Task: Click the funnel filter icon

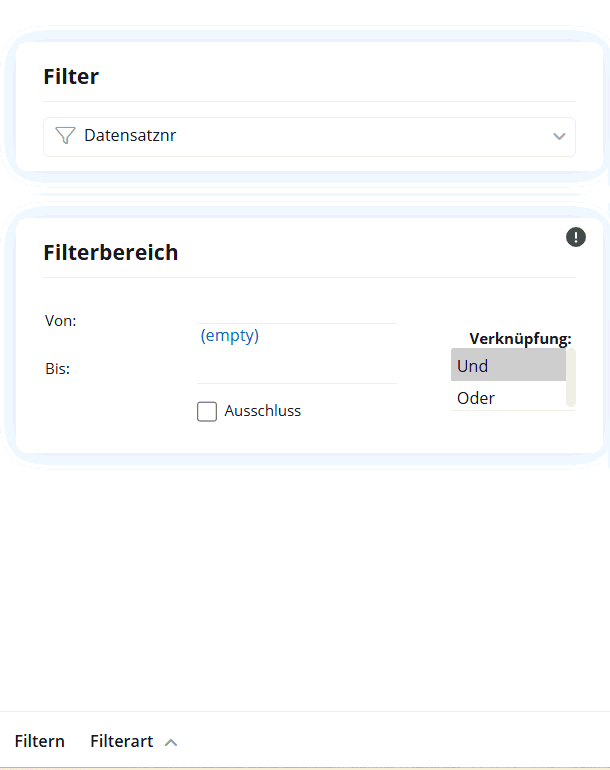Action: [65, 136]
